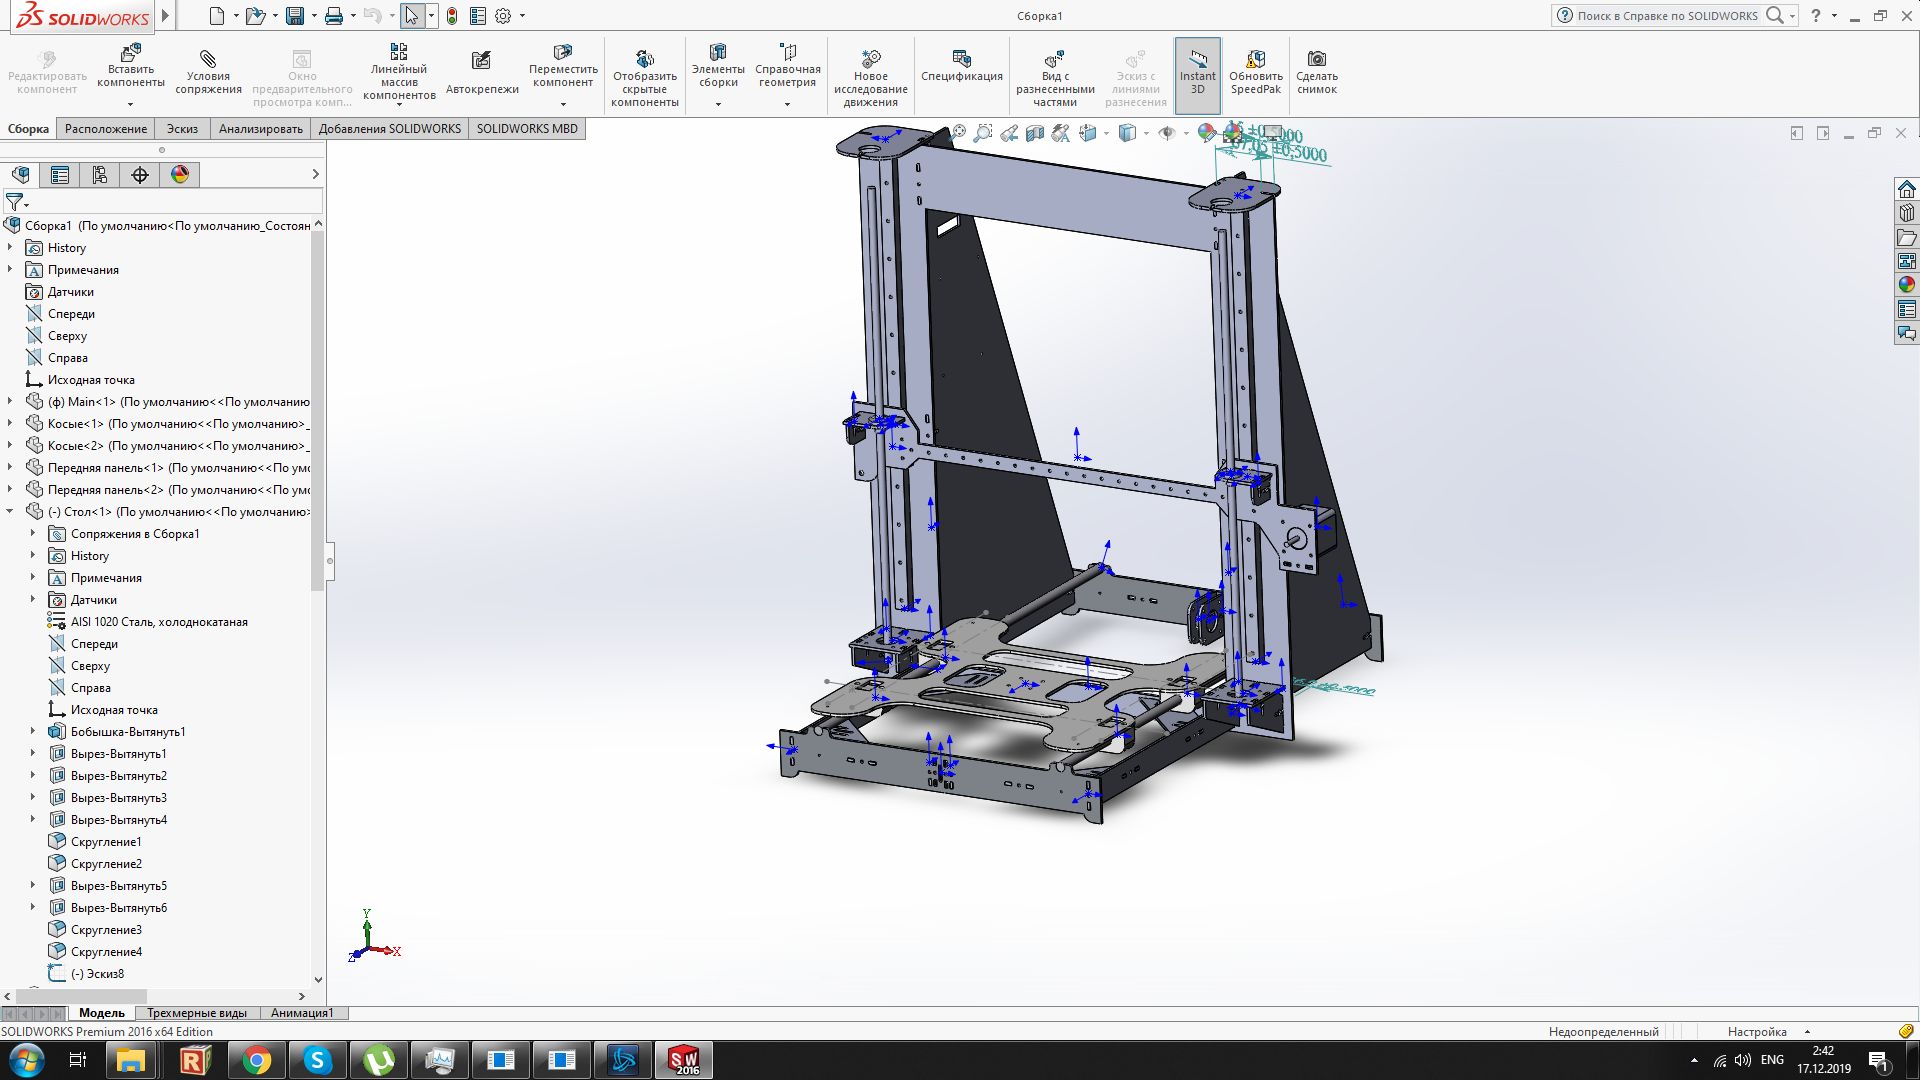Open Design Library icon in task pane
This screenshot has width=1920, height=1080.
[x=1906, y=213]
